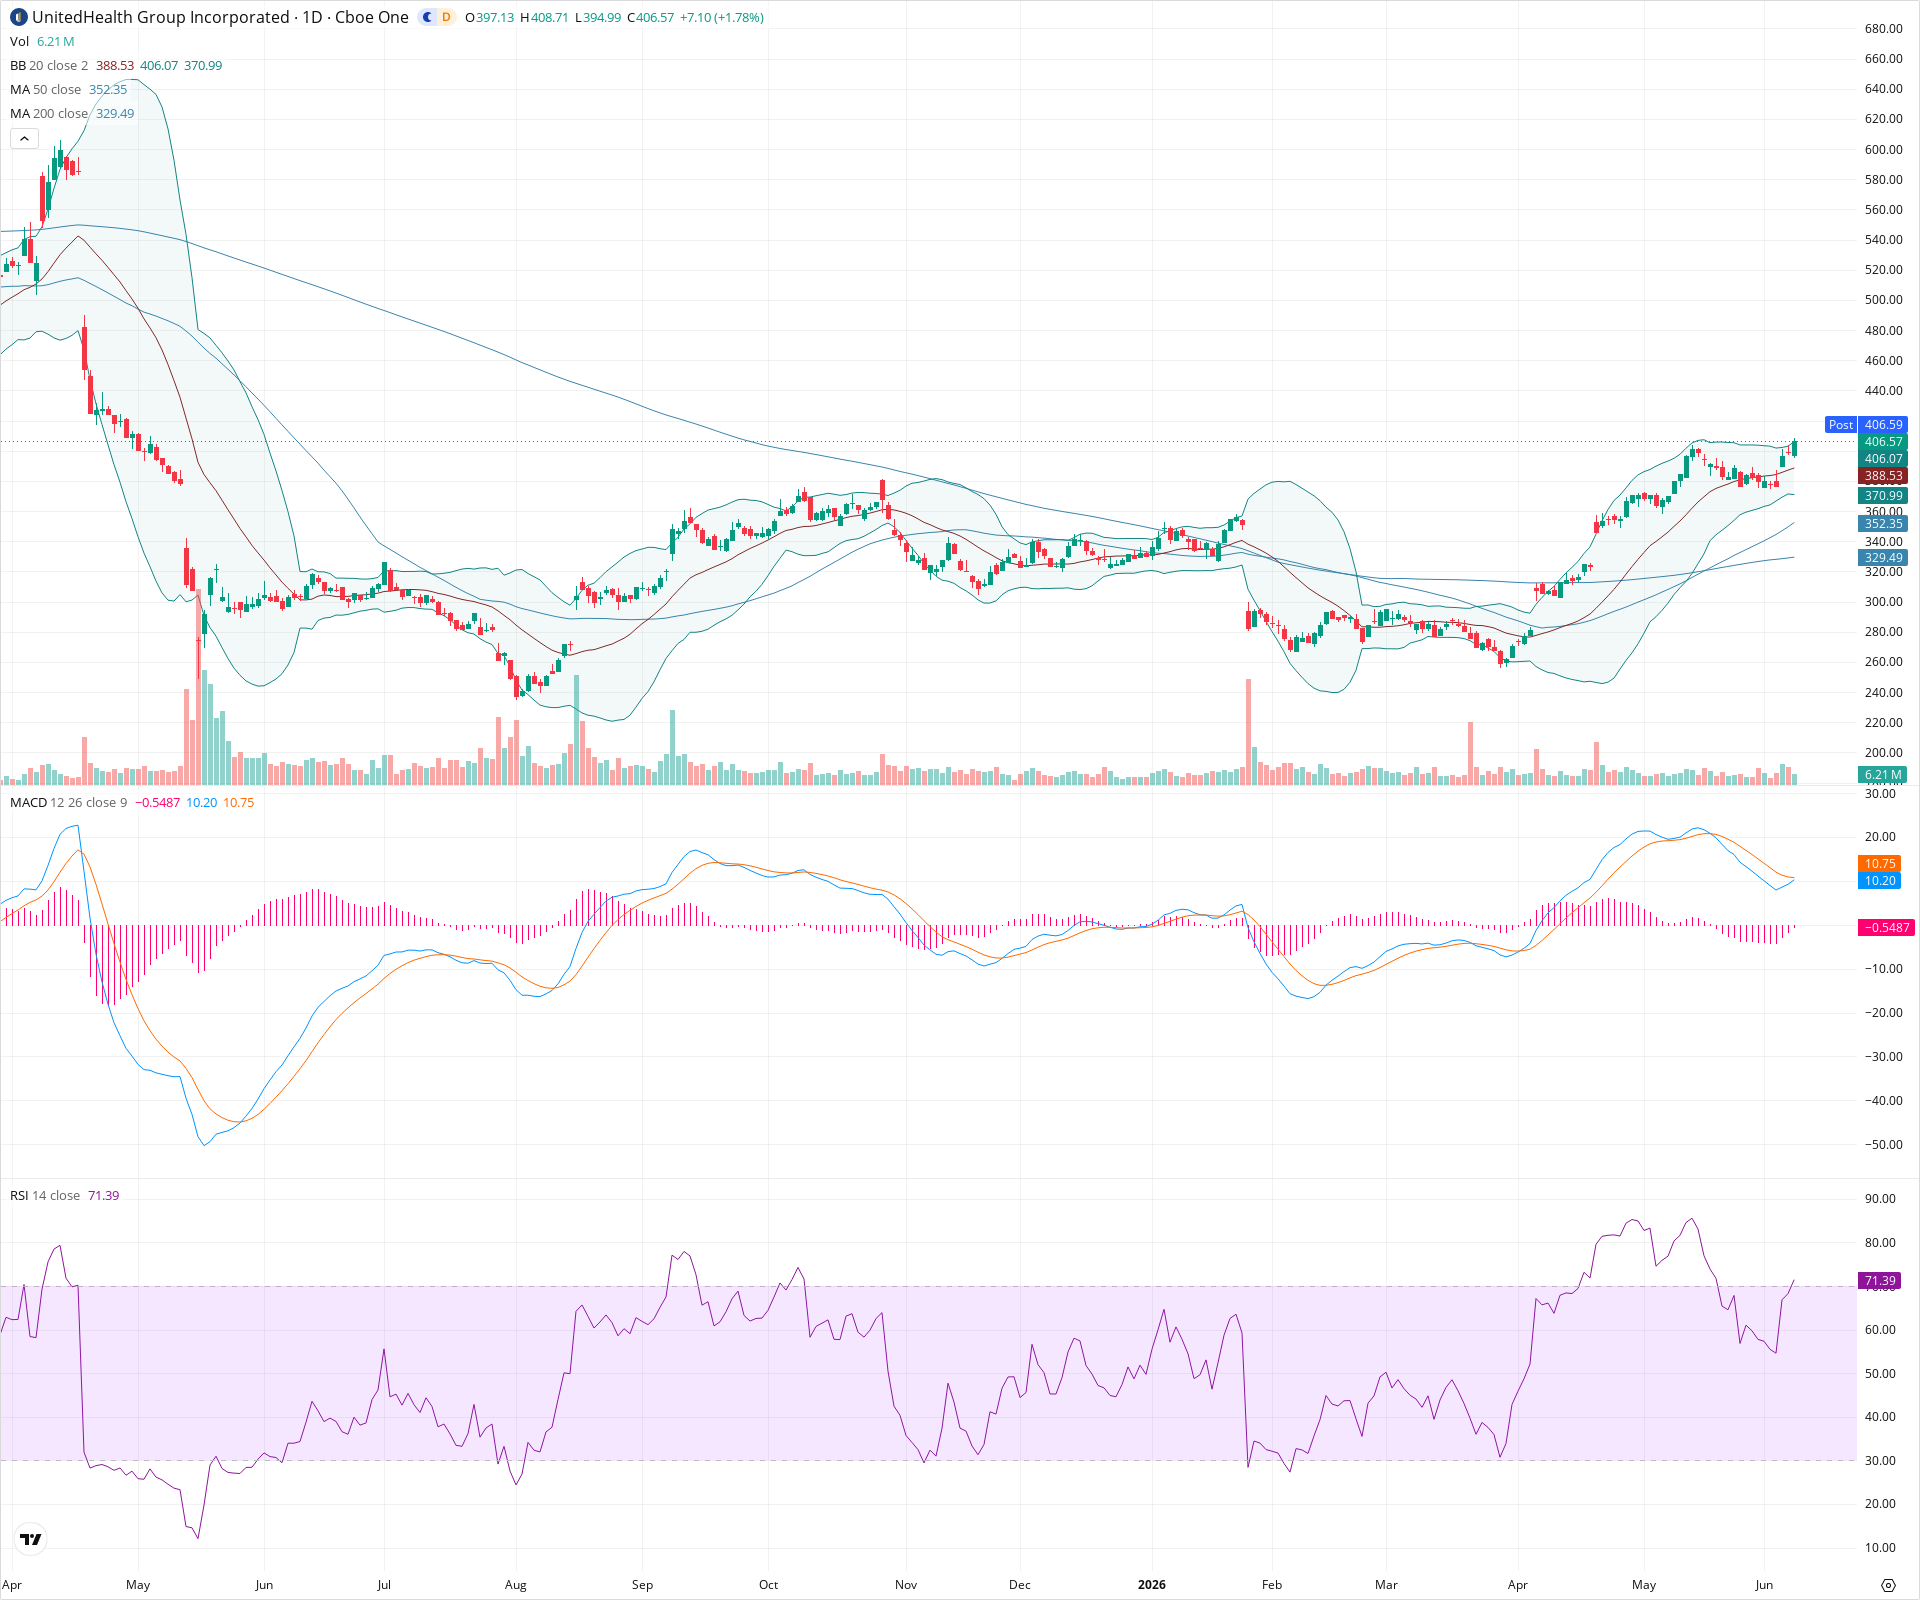
Task: Click the 388.53 BB basis price label
Action: (1883, 476)
